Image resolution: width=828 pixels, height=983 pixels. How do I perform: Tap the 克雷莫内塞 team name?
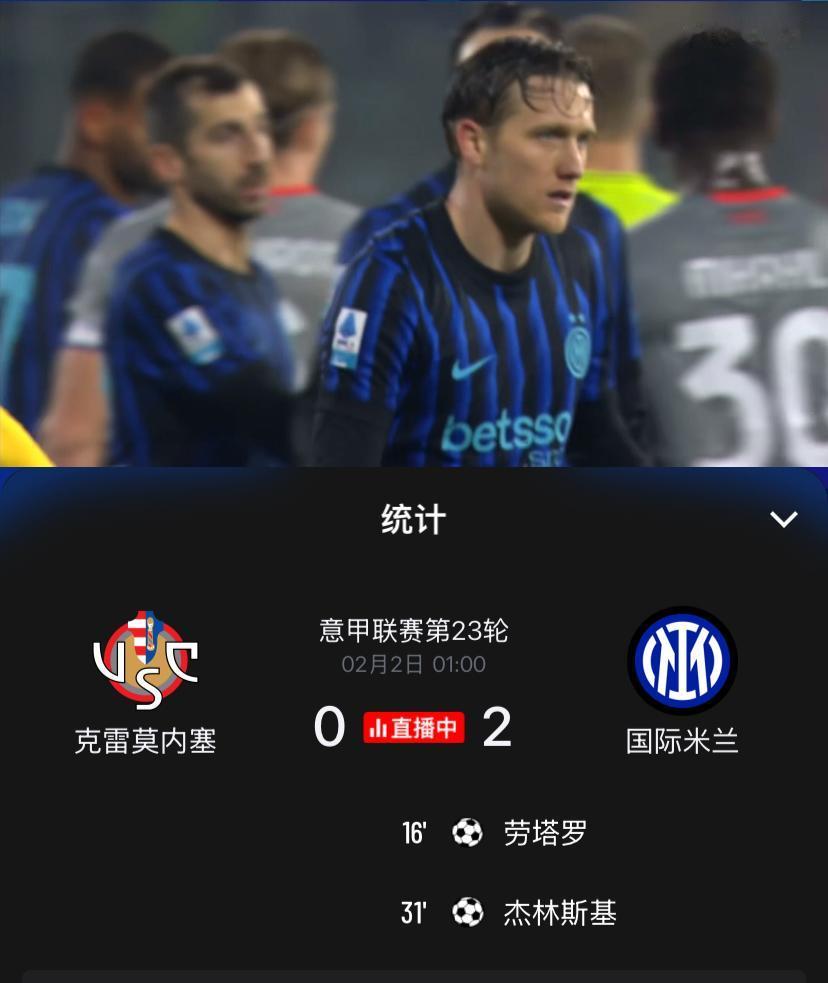pos(145,741)
